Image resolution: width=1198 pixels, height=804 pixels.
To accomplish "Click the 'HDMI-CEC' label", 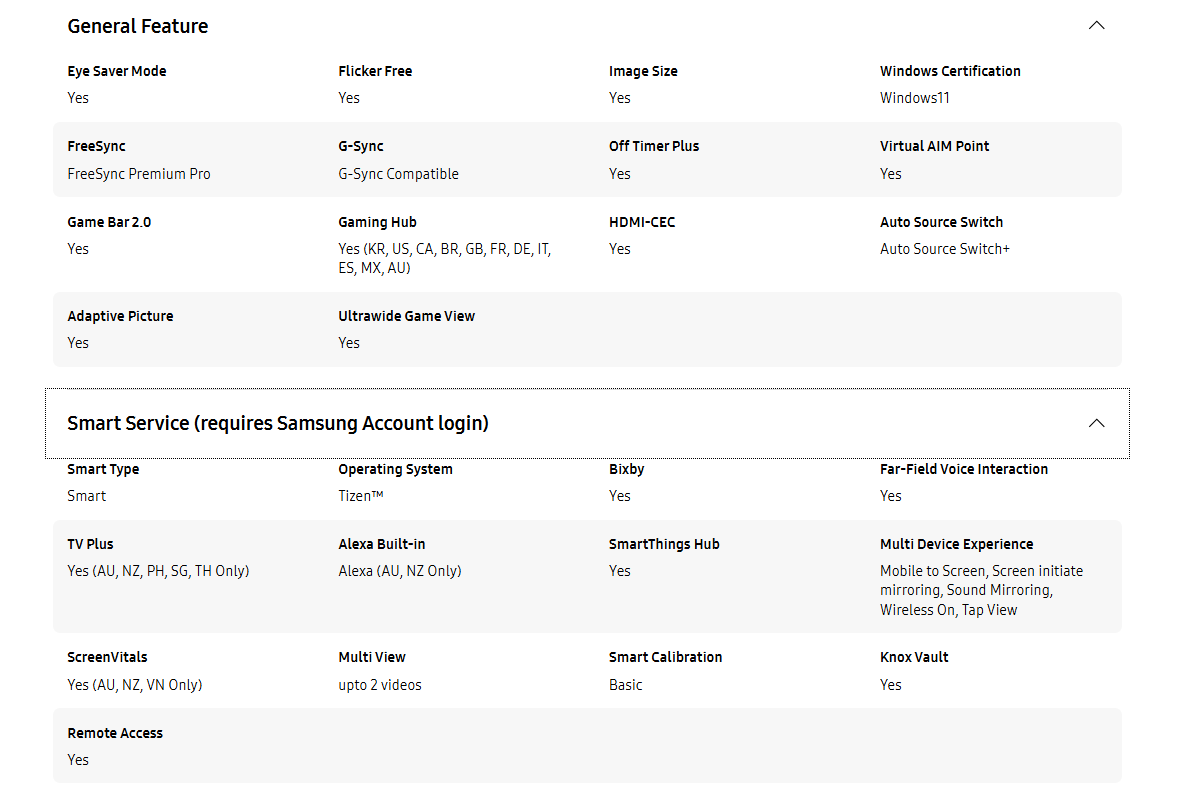I will pos(642,222).
